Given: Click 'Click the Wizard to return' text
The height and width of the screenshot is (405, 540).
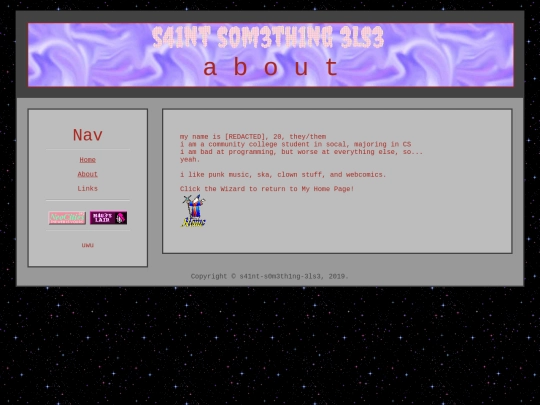Looking at the screenshot, I should pyautogui.click(x=267, y=189).
